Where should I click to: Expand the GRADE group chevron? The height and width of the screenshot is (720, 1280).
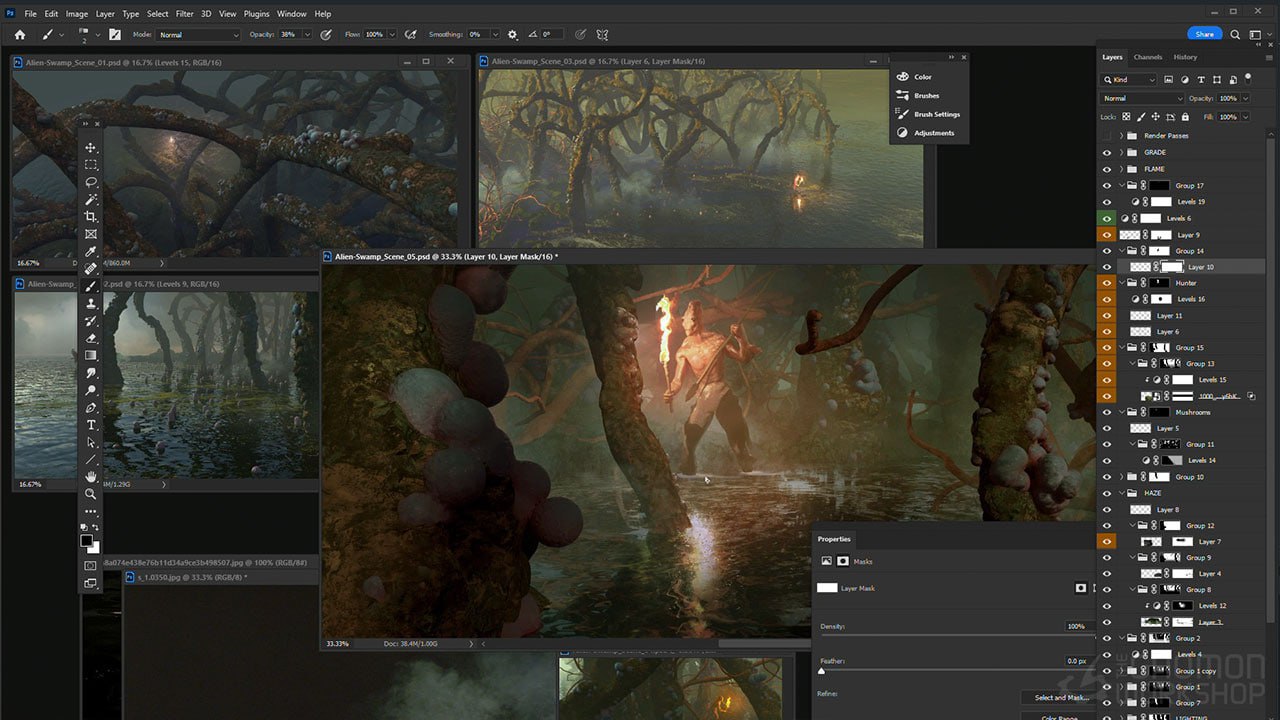tap(1121, 153)
